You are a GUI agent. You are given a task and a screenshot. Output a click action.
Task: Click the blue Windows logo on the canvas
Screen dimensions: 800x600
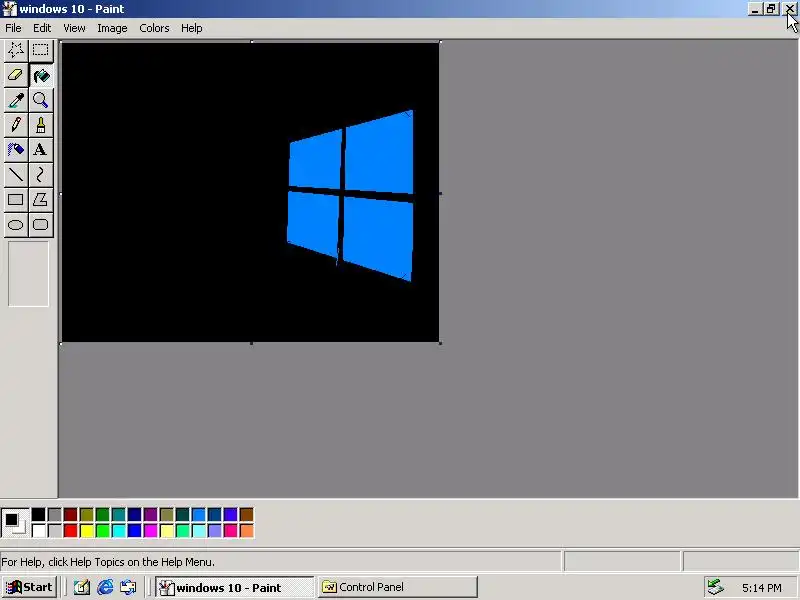[350, 195]
